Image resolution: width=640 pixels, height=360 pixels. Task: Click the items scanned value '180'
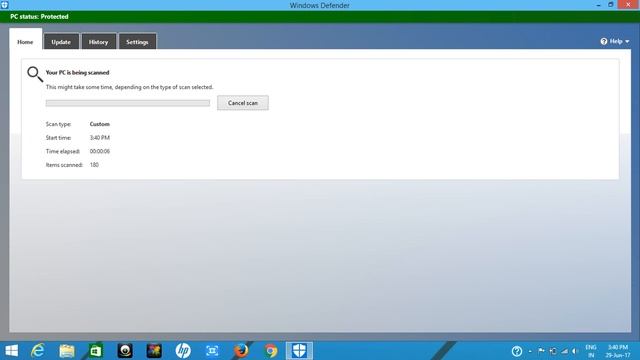(94, 165)
